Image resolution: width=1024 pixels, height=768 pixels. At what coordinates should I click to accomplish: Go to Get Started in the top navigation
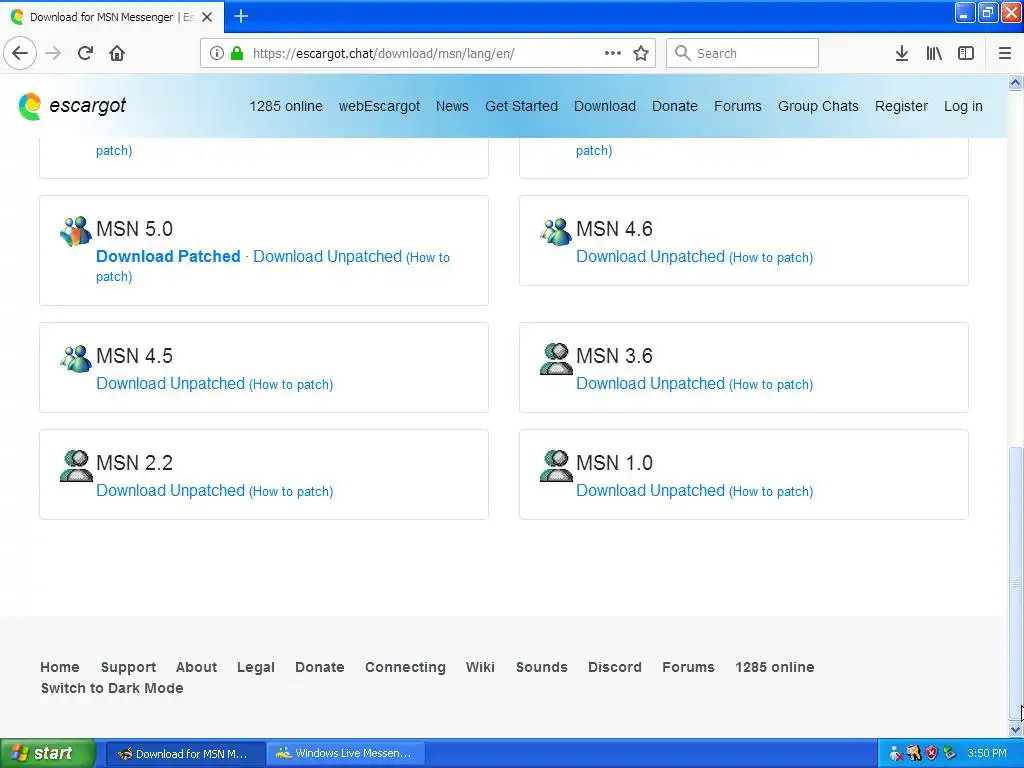pos(521,106)
